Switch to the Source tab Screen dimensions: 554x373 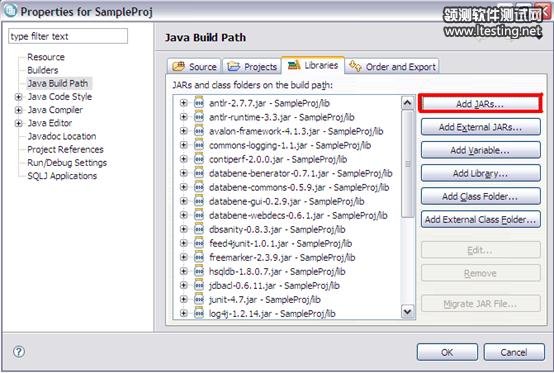coord(194,66)
